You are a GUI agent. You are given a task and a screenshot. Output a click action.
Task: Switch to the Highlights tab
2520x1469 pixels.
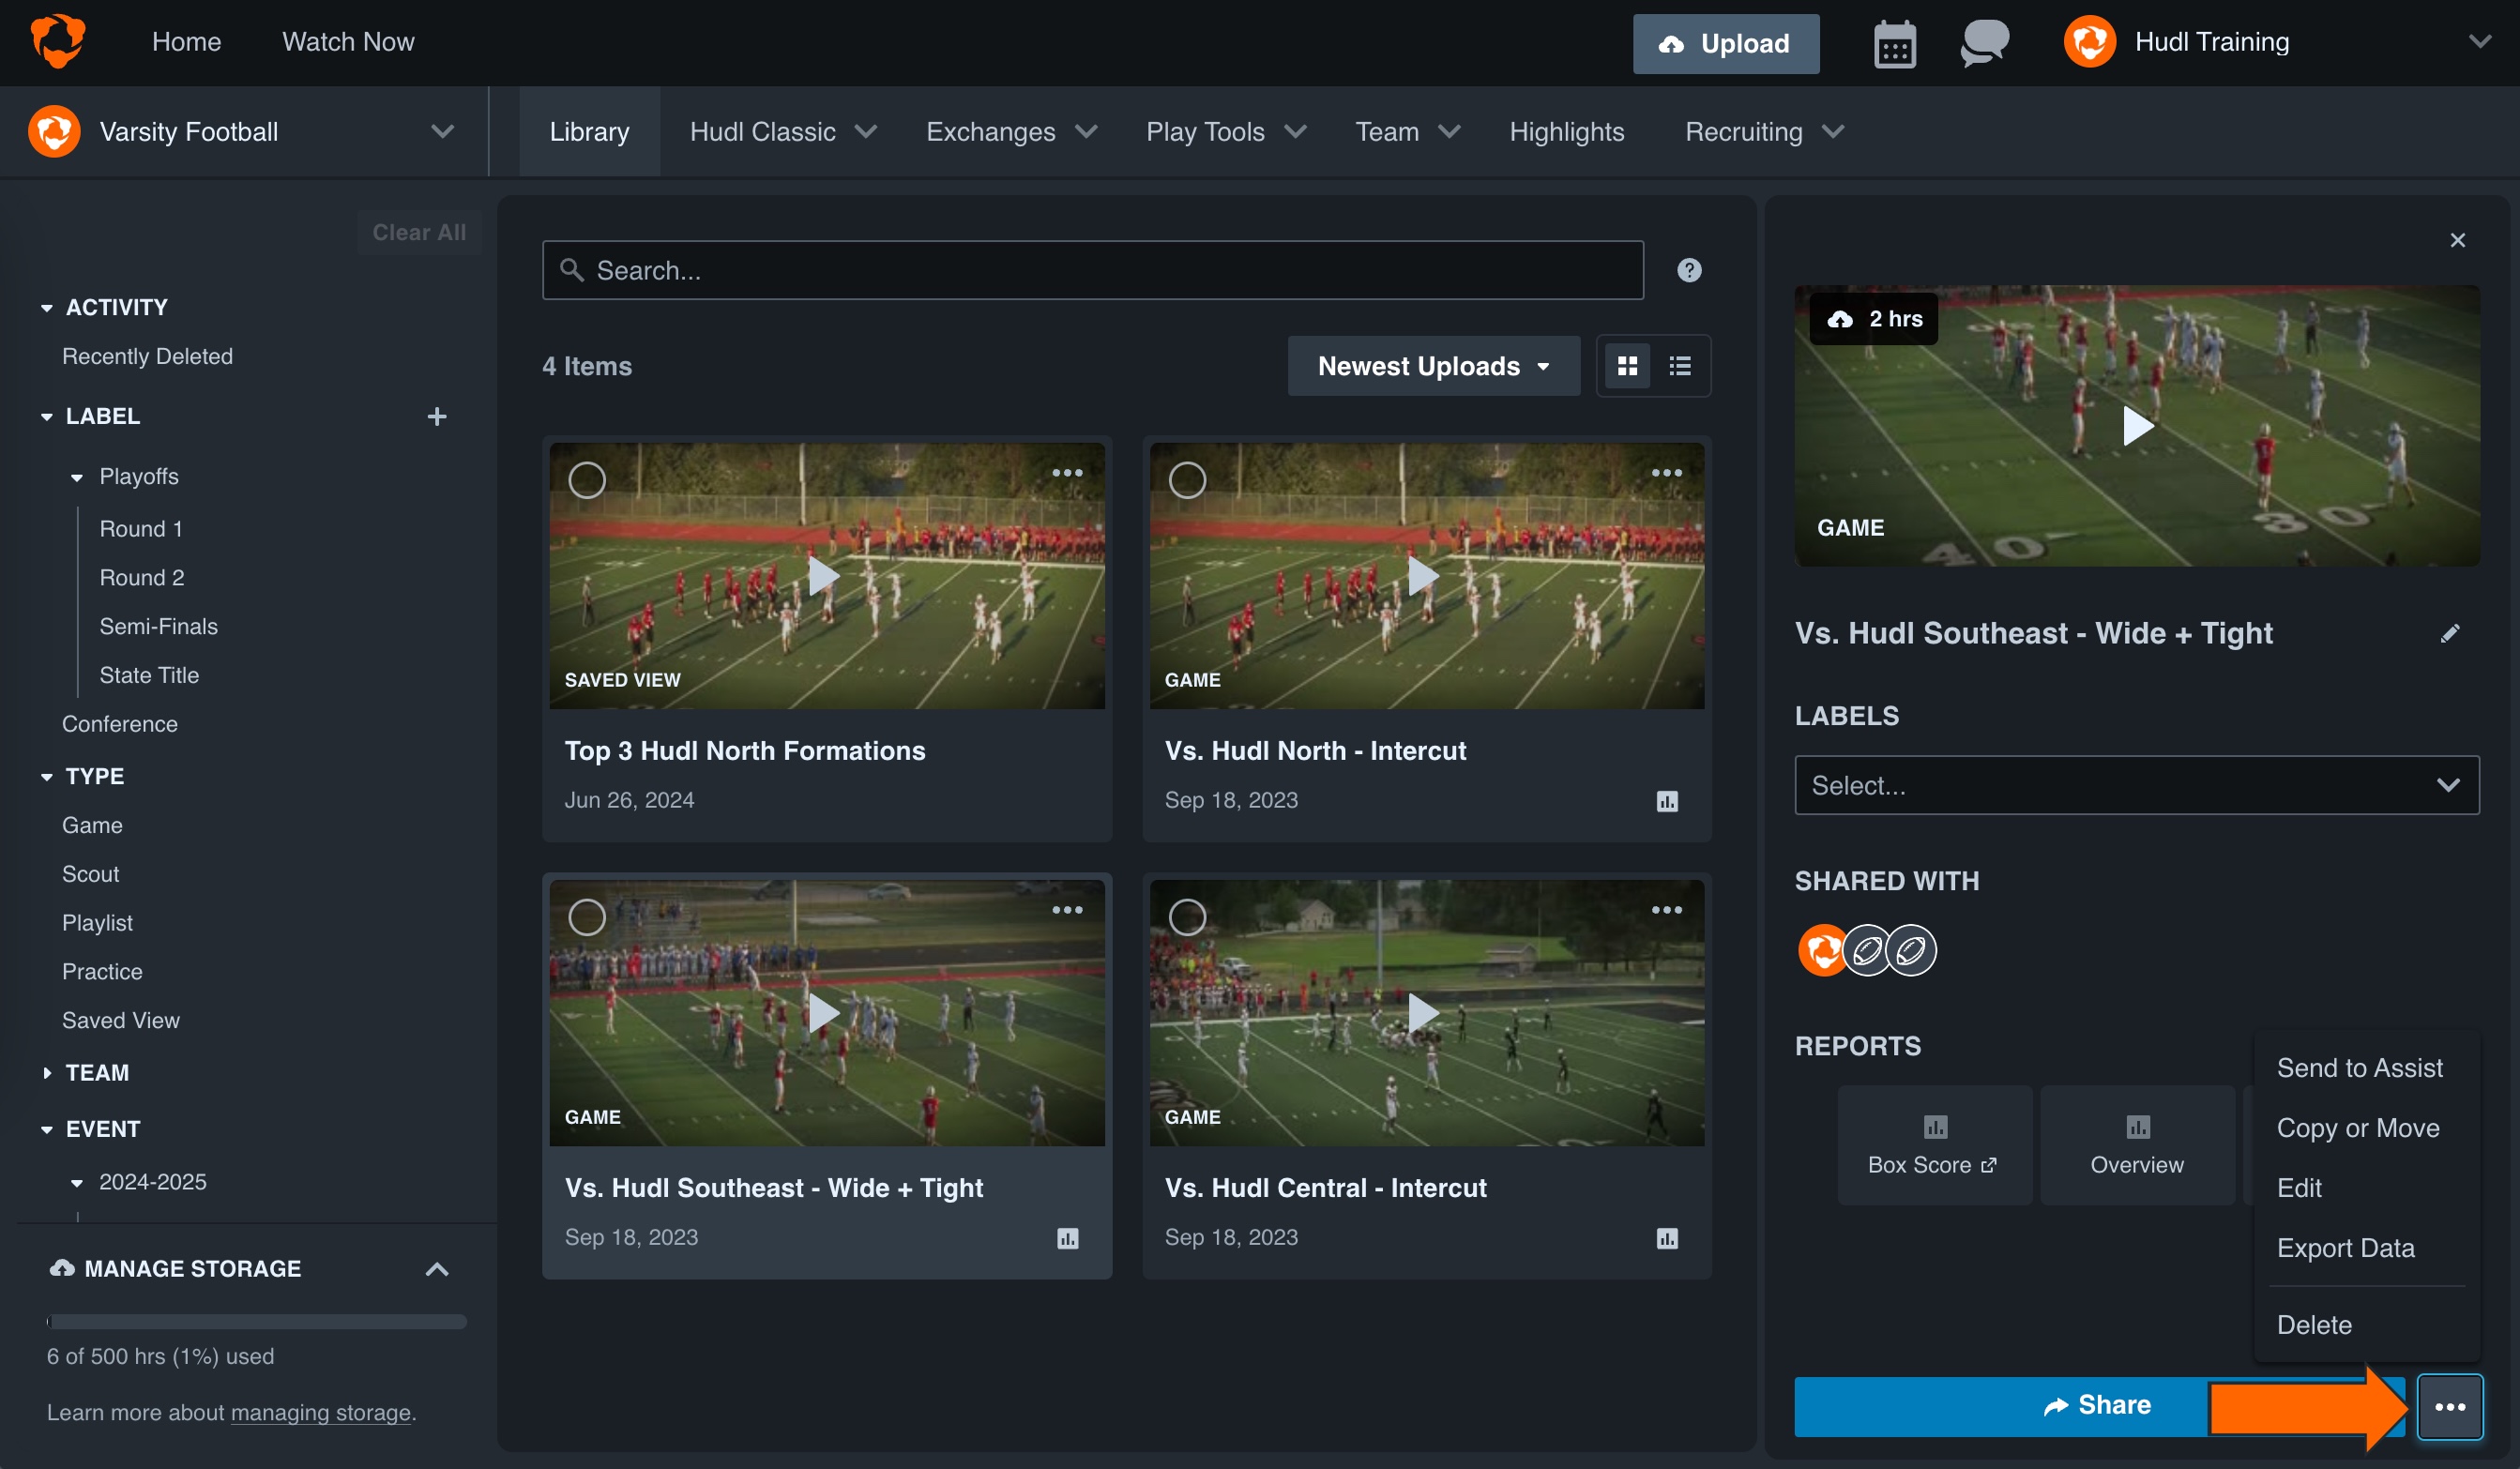[x=1566, y=131]
